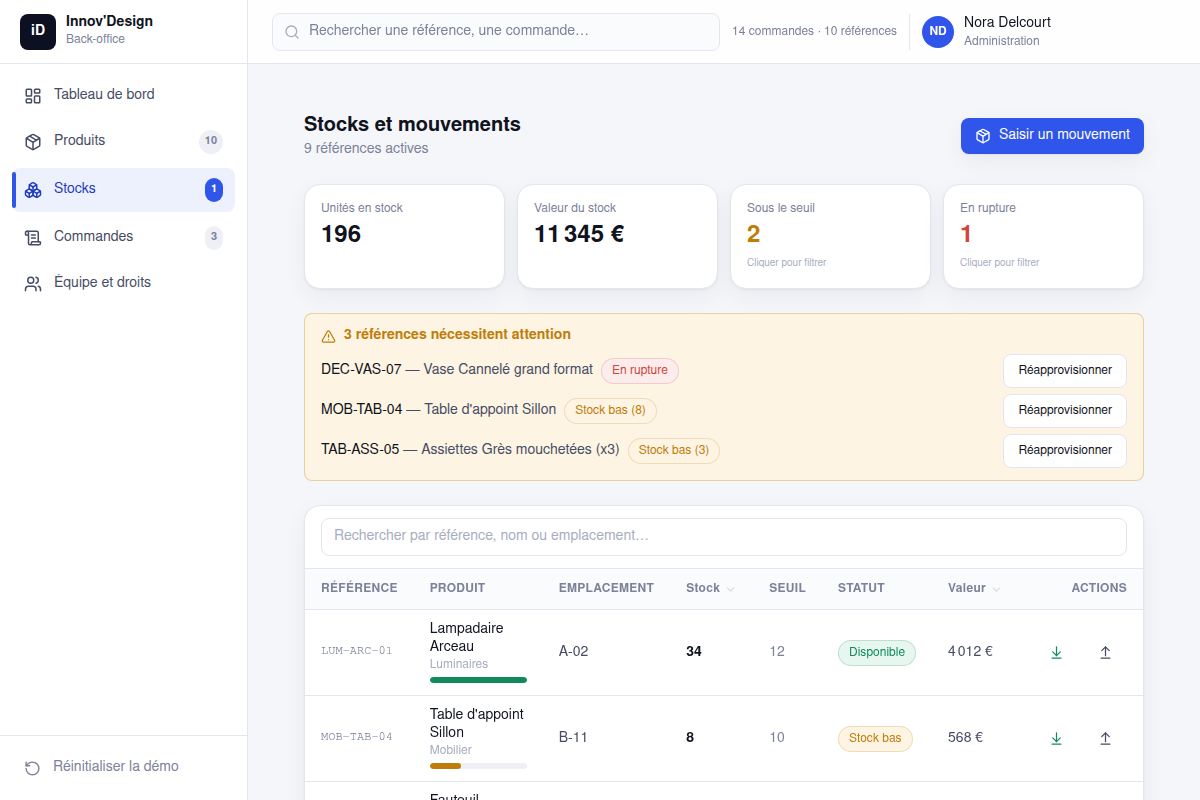Open Nora Delcourt profile name

click(1007, 22)
